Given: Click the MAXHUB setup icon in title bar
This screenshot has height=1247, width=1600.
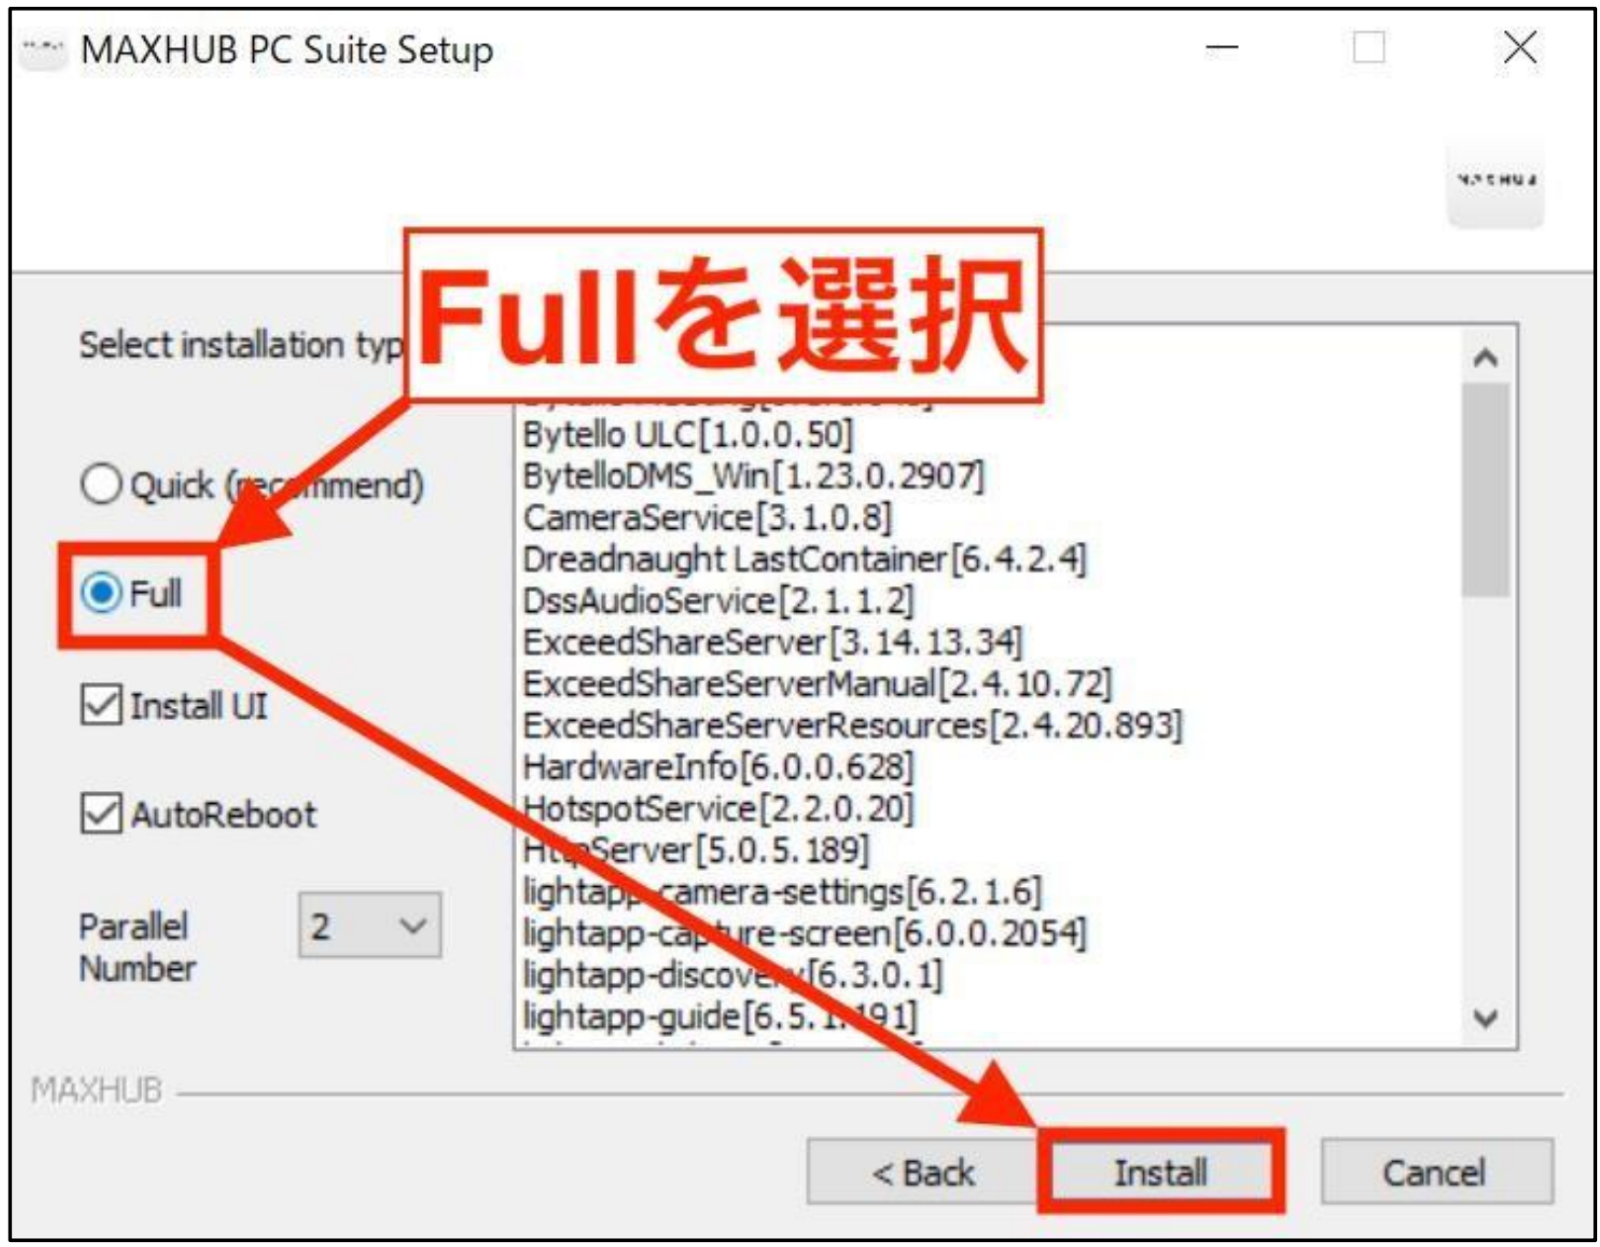Looking at the screenshot, I should tap(43, 50).
